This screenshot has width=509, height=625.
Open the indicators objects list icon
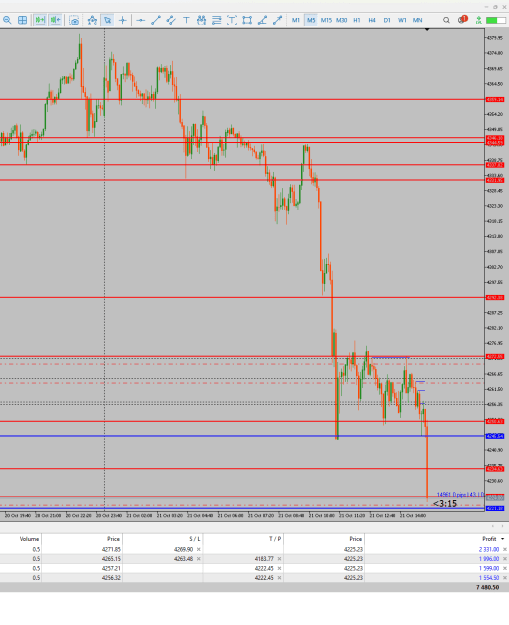click(x=92, y=20)
